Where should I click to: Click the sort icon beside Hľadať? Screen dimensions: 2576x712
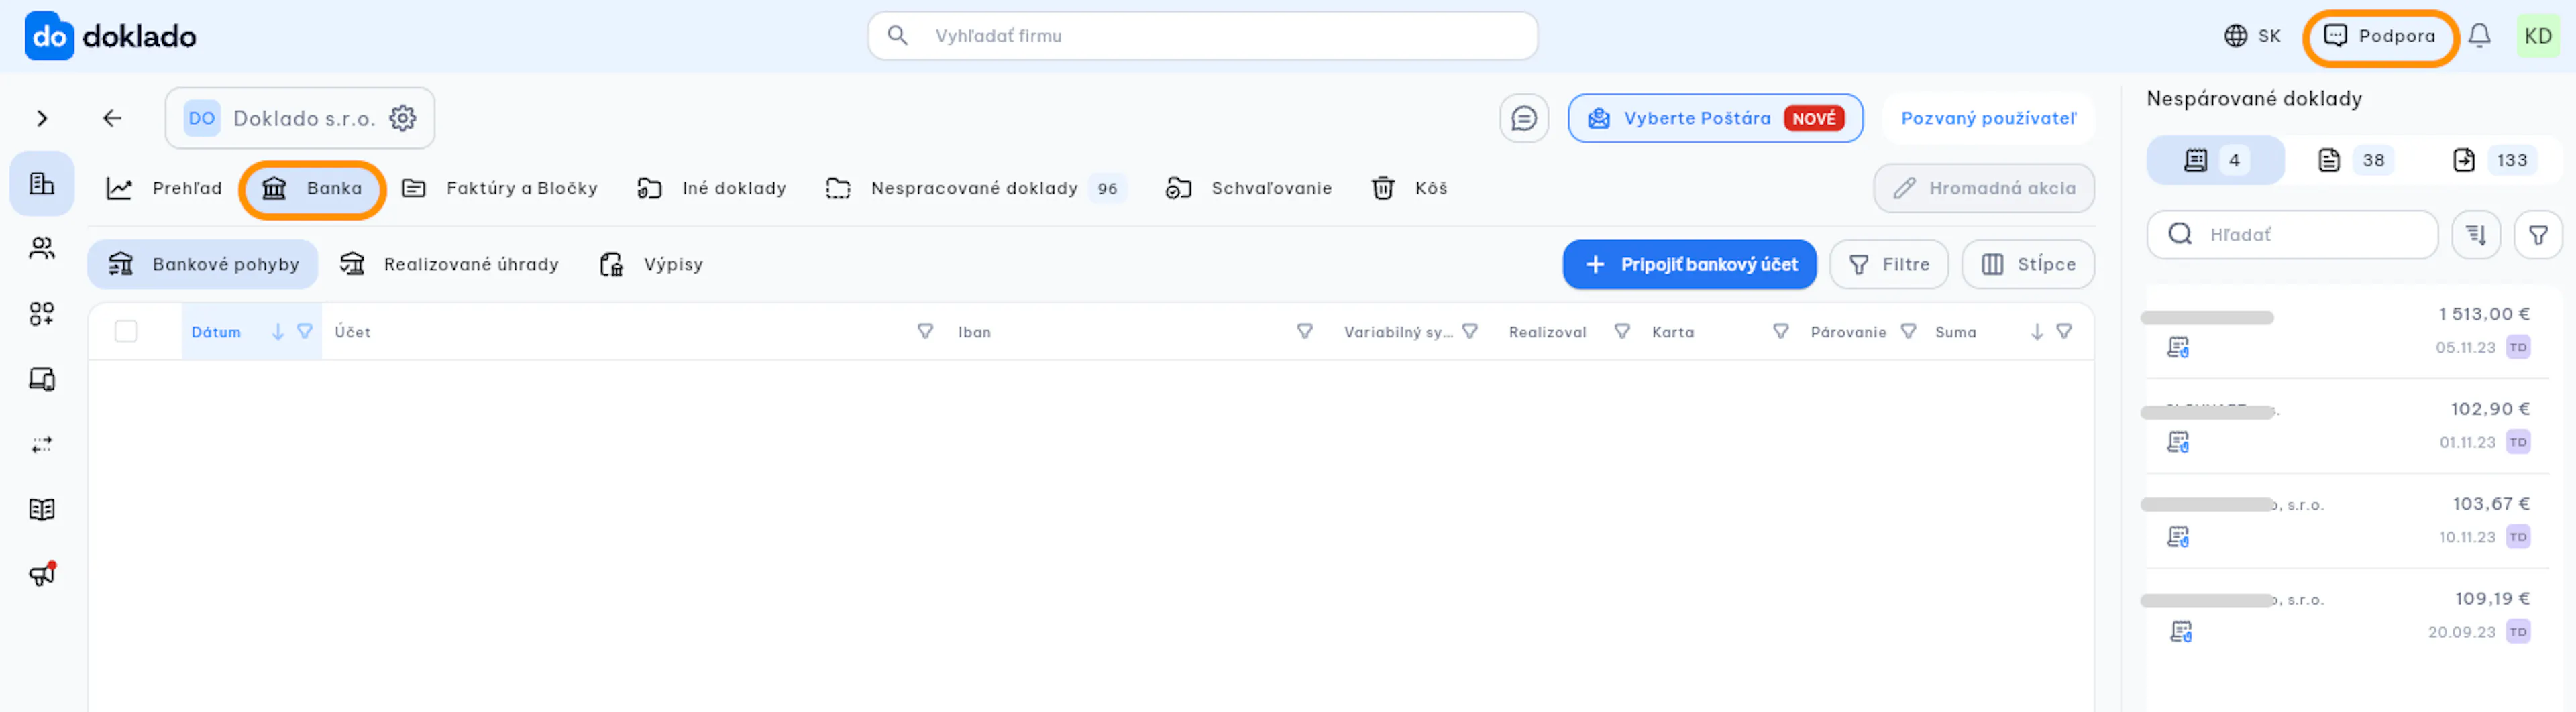coord(2475,234)
